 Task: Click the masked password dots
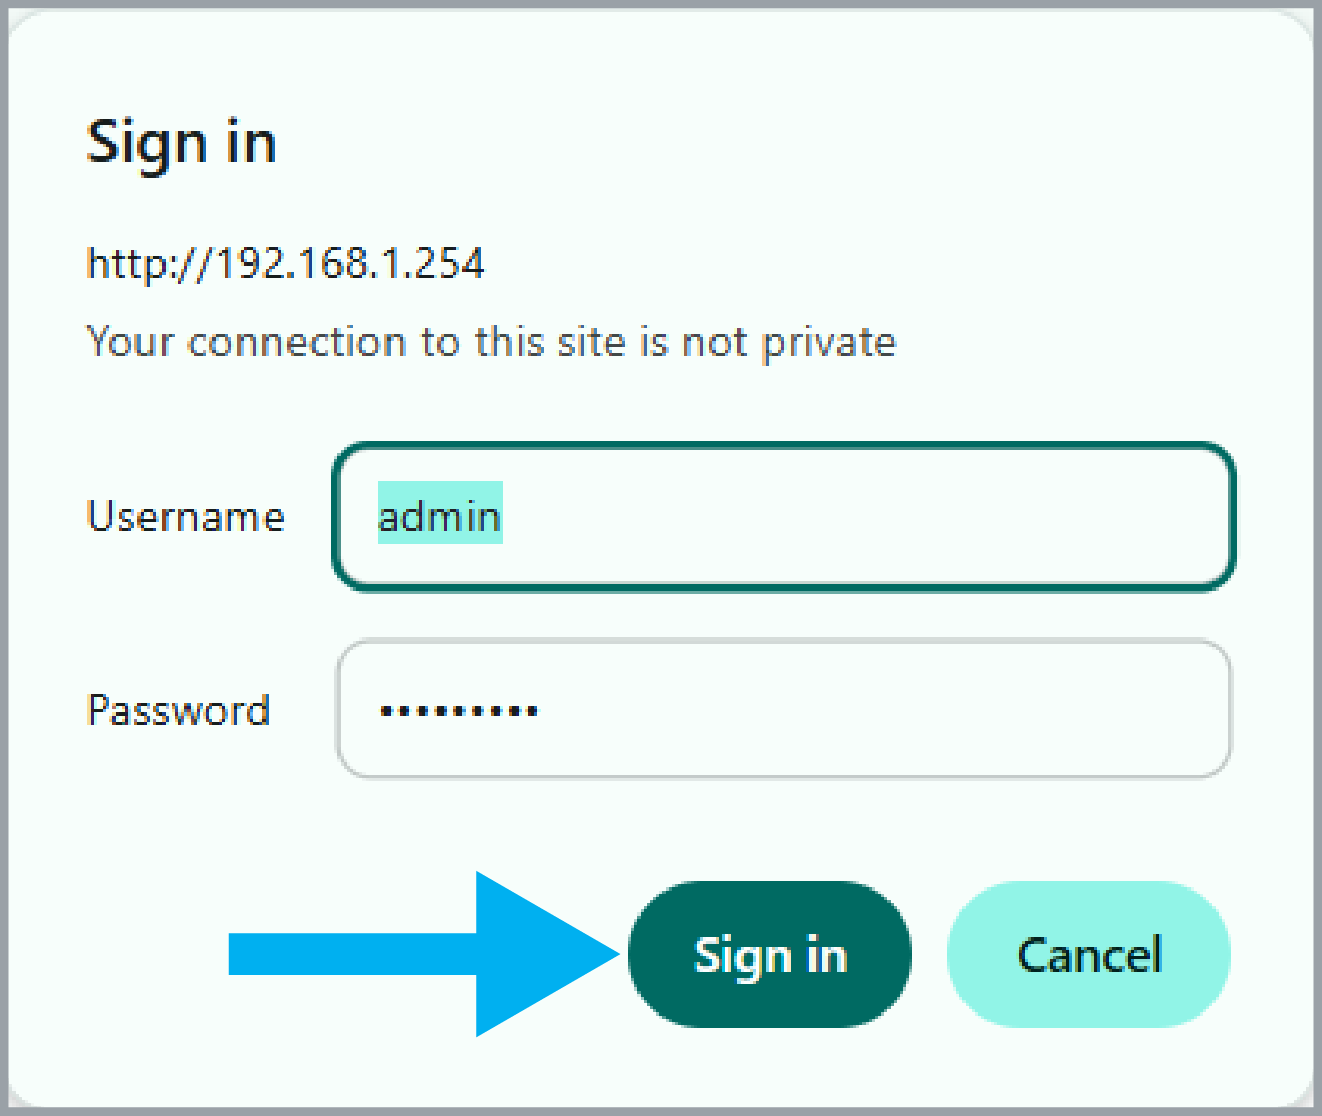click(459, 711)
